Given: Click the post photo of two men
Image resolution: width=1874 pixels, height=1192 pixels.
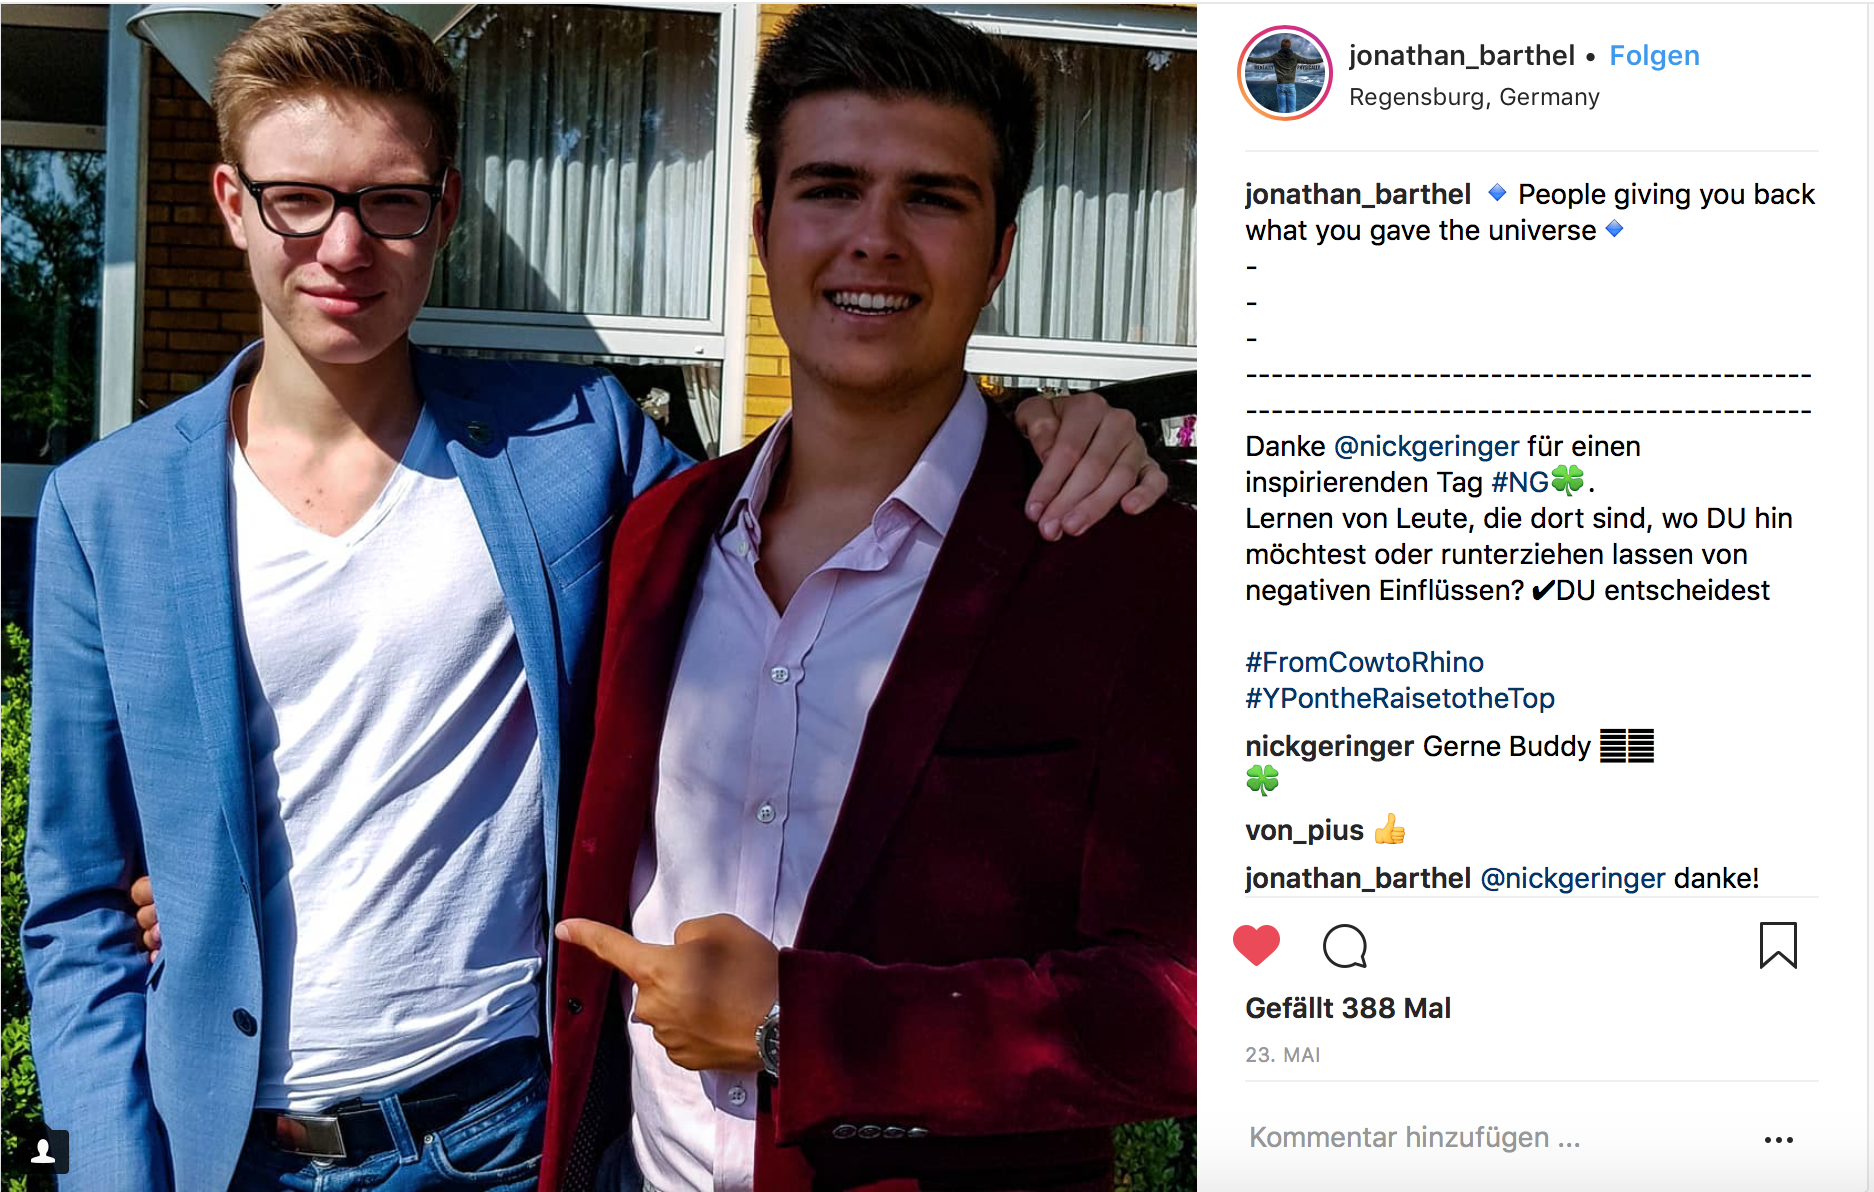Looking at the screenshot, I should 598,597.
